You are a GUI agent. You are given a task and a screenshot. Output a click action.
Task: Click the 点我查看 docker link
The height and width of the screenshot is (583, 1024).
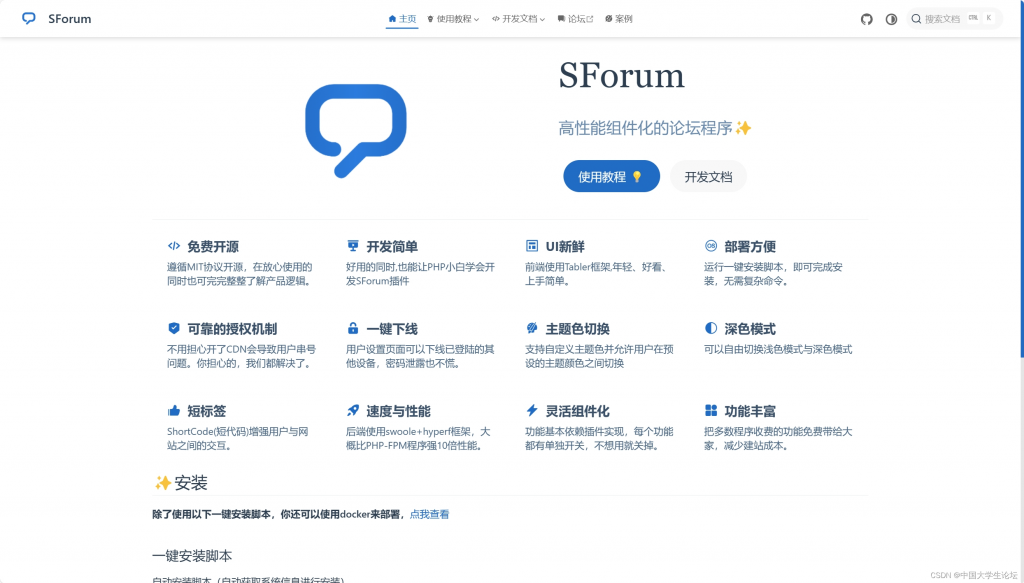pos(429,514)
